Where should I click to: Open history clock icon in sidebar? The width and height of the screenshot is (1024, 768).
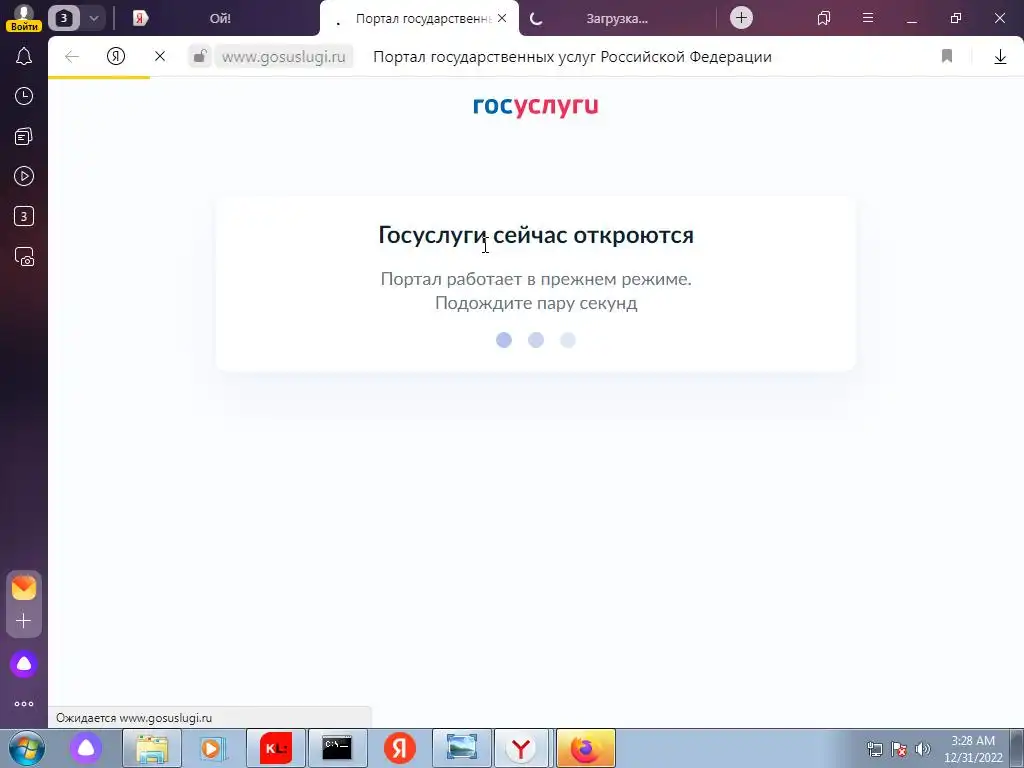tap(24, 97)
